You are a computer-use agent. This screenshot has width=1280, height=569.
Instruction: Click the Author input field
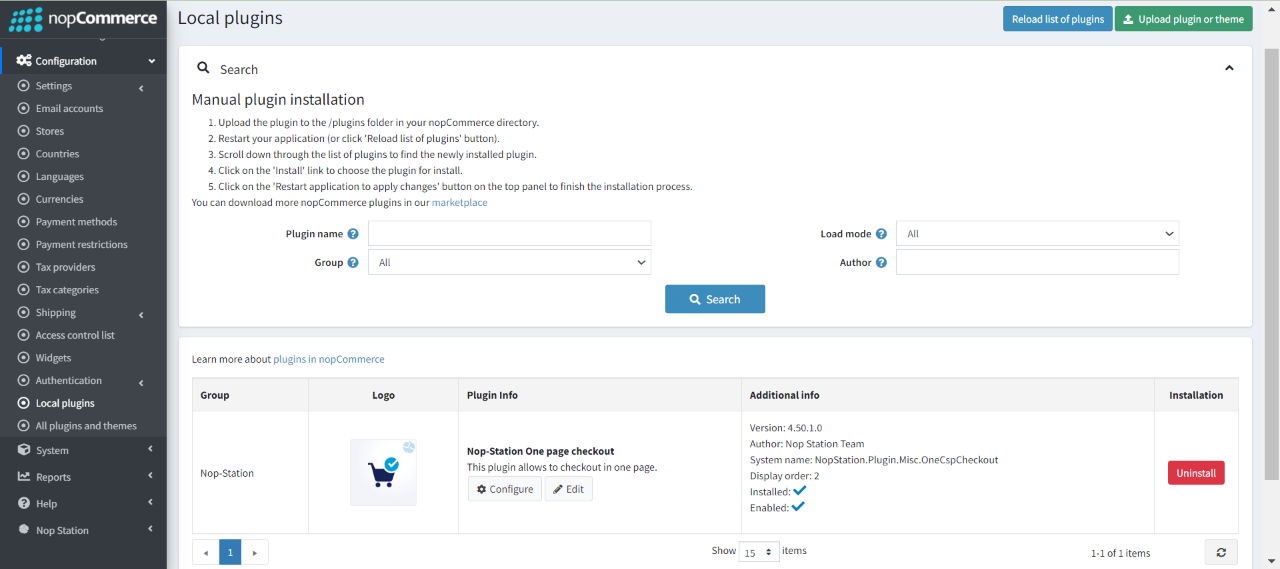click(x=1037, y=262)
